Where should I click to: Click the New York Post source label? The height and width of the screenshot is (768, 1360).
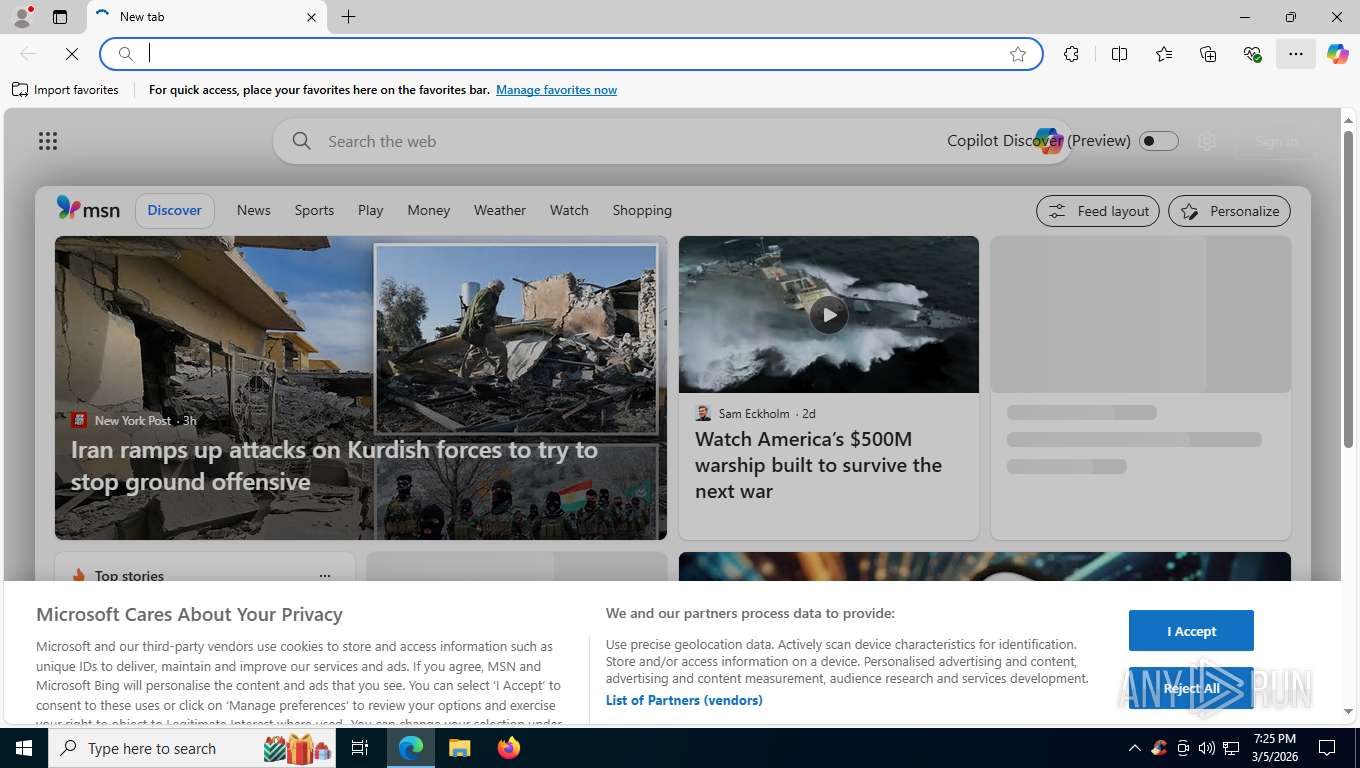tap(133, 421)
